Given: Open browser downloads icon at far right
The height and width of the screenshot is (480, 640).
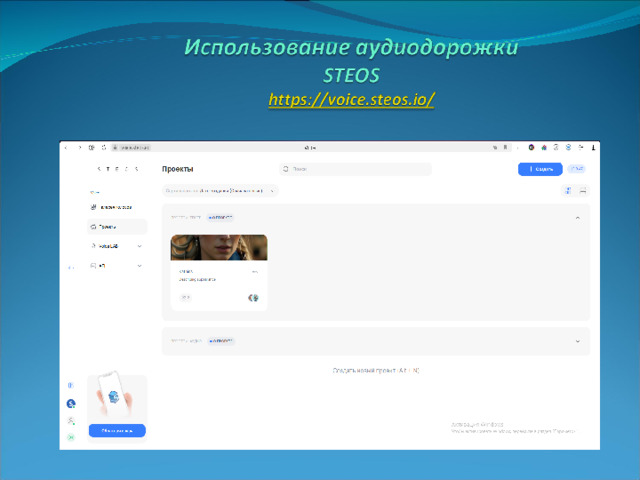Looking at the screenshot, I should pos(593,147).
